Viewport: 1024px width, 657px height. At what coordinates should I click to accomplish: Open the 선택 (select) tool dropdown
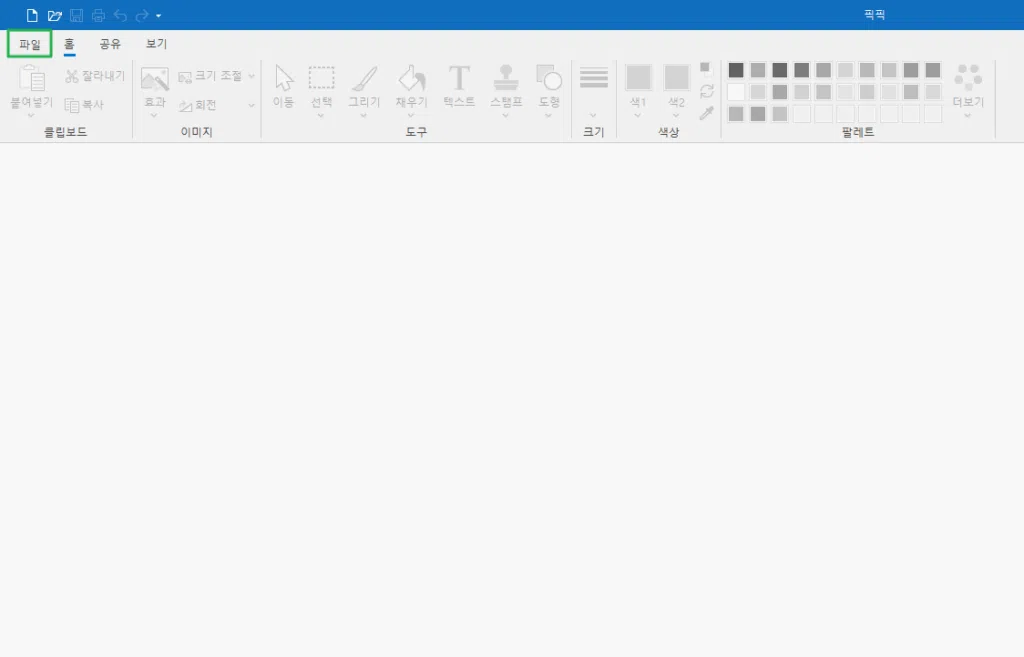[x=321, y=115]
